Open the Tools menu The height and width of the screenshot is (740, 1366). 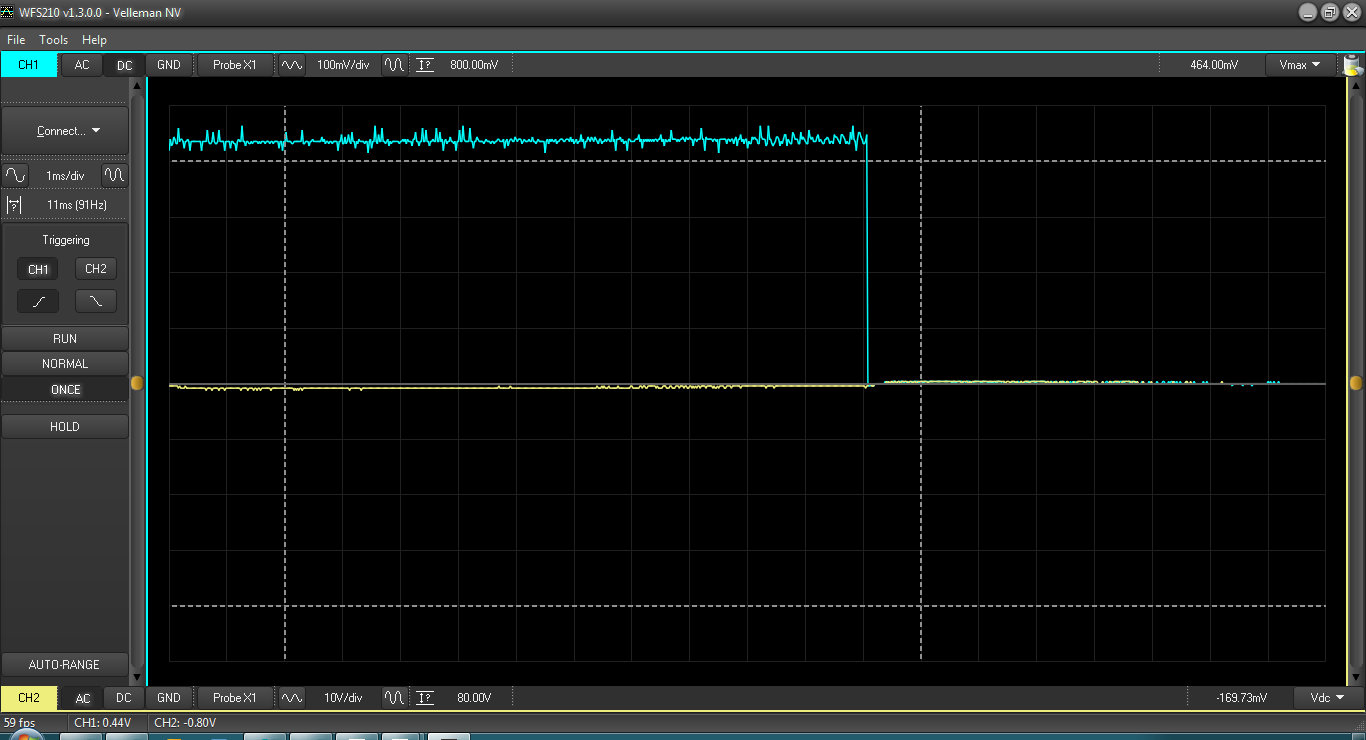coord(54,40)
